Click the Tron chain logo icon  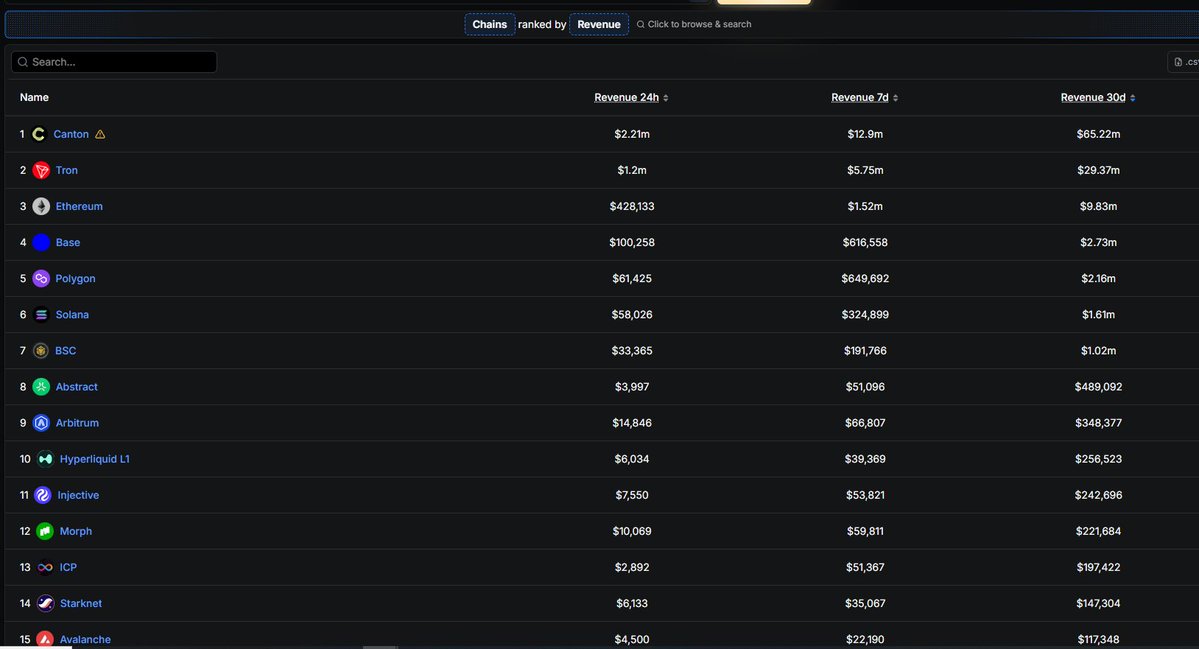[x=41, y=170]
